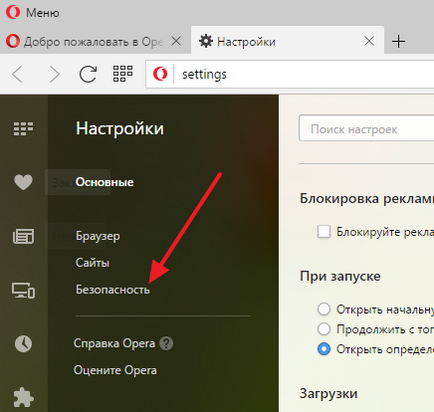Image resolution: width=434 pixels, height=412 pixels.
Task: Open bookmarks via the heart sidebar icon
Action: pos(23,182)
